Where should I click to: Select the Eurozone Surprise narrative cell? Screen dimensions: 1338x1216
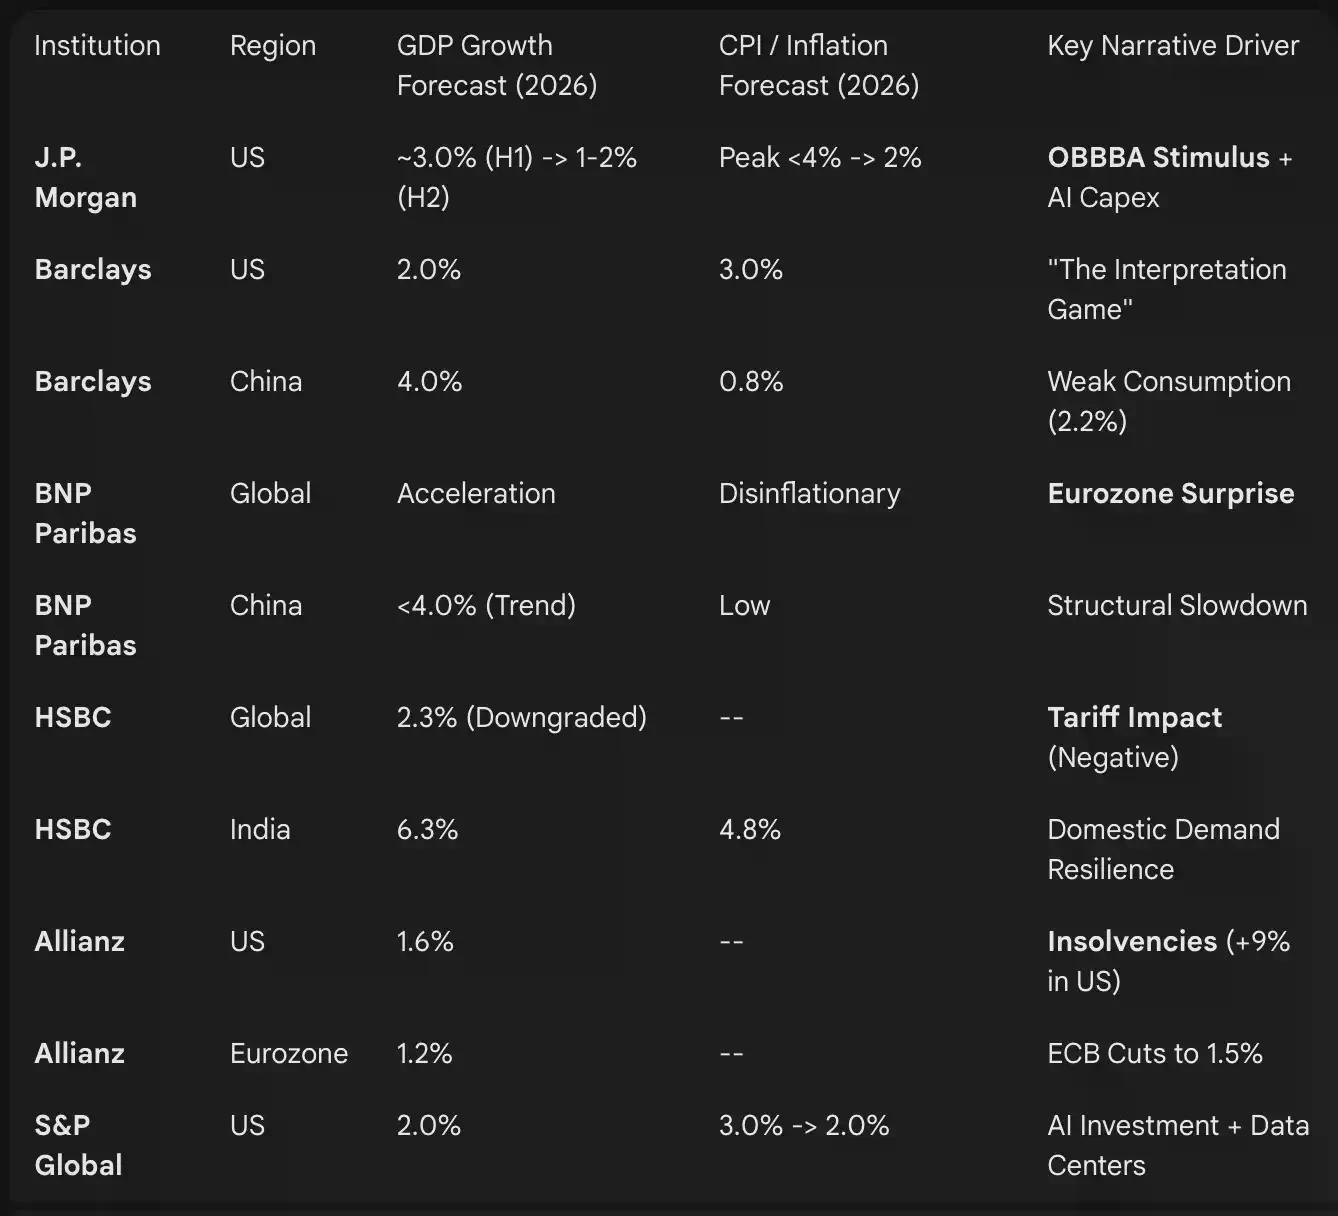click(x=1170, y=494)
